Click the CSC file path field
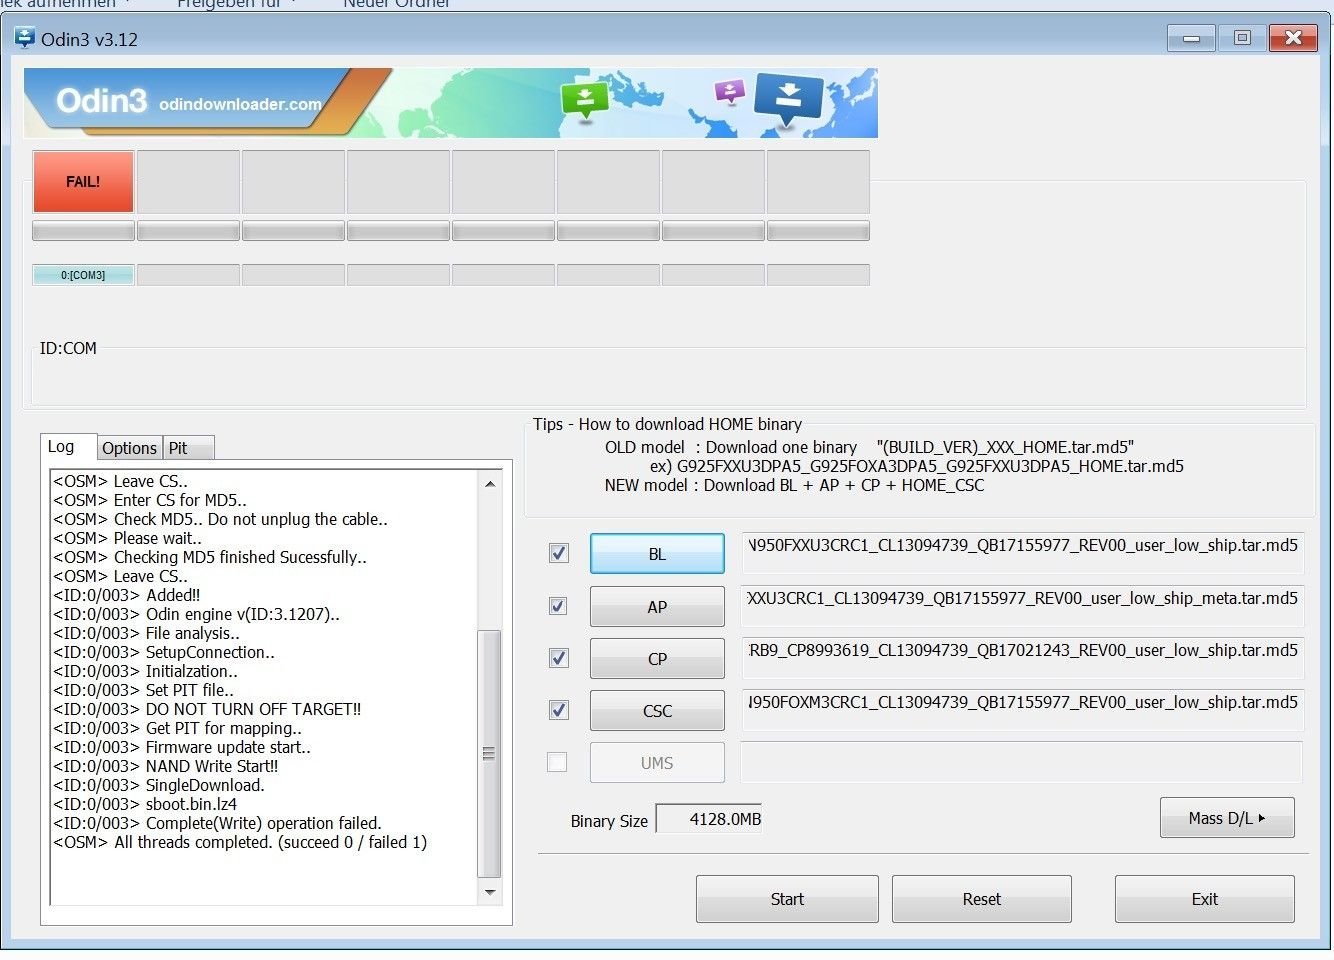This screenshot has height=960, width=1334. click(1022, 711)
